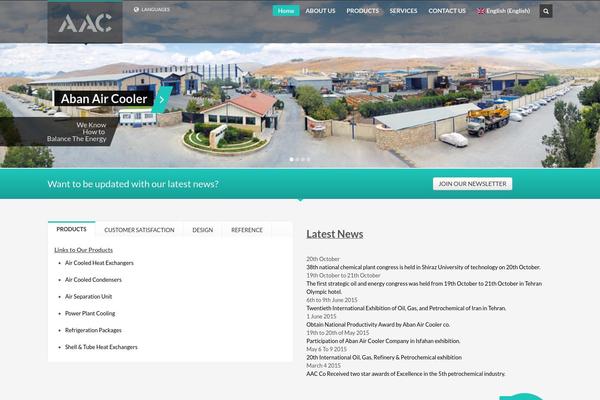Open Air Cooled Condensers link
The image size is (600, 400).
93,280
